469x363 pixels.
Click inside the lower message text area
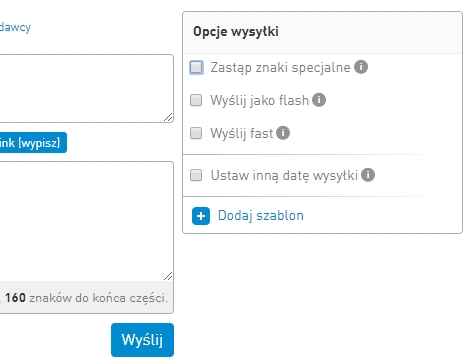point(87,221)
